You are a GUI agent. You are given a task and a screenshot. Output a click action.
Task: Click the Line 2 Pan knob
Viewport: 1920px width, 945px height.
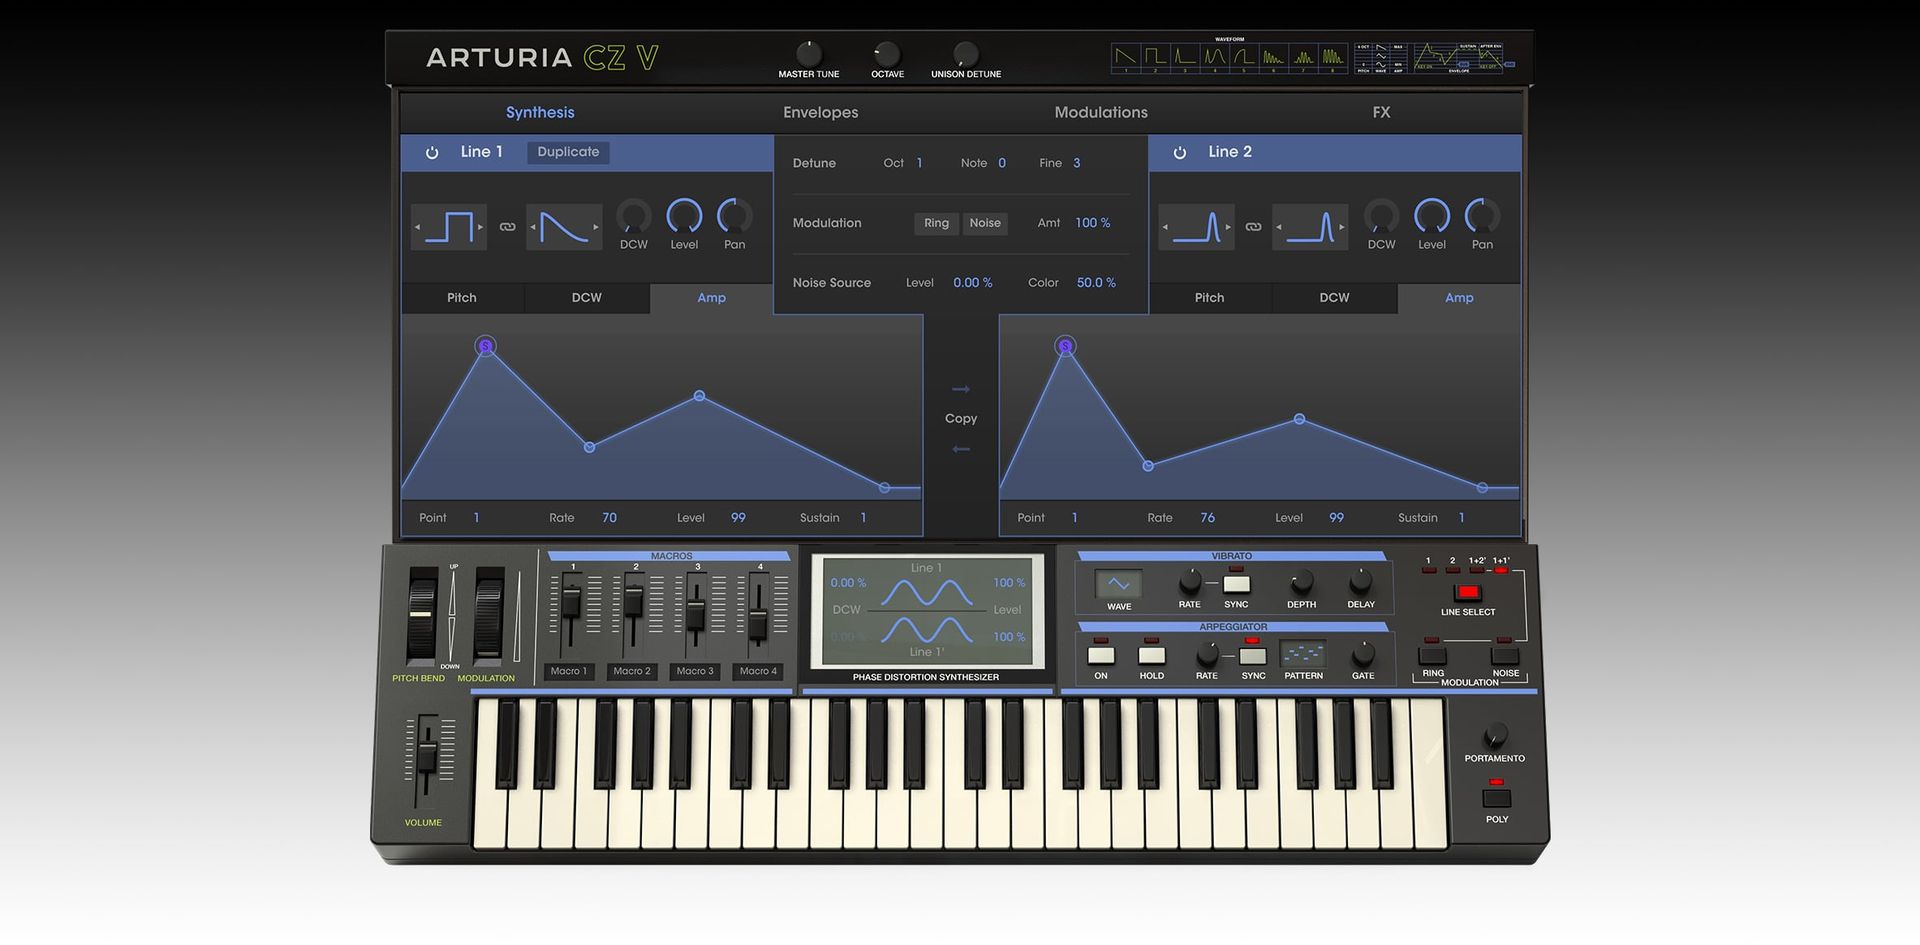[x=1482, y=216]
